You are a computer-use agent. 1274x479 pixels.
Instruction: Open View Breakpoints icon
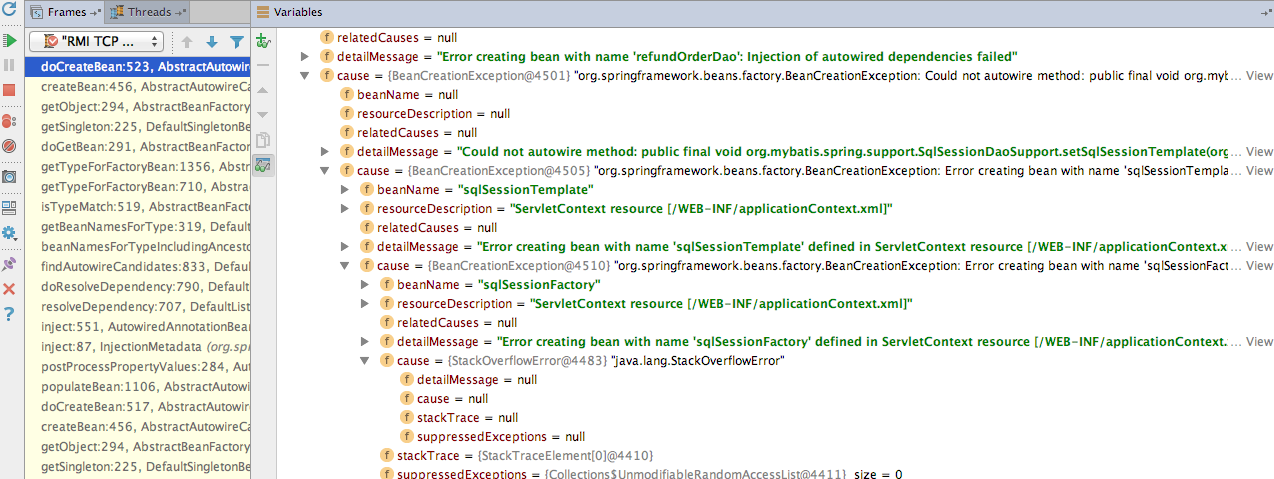[x=10, y=121]
